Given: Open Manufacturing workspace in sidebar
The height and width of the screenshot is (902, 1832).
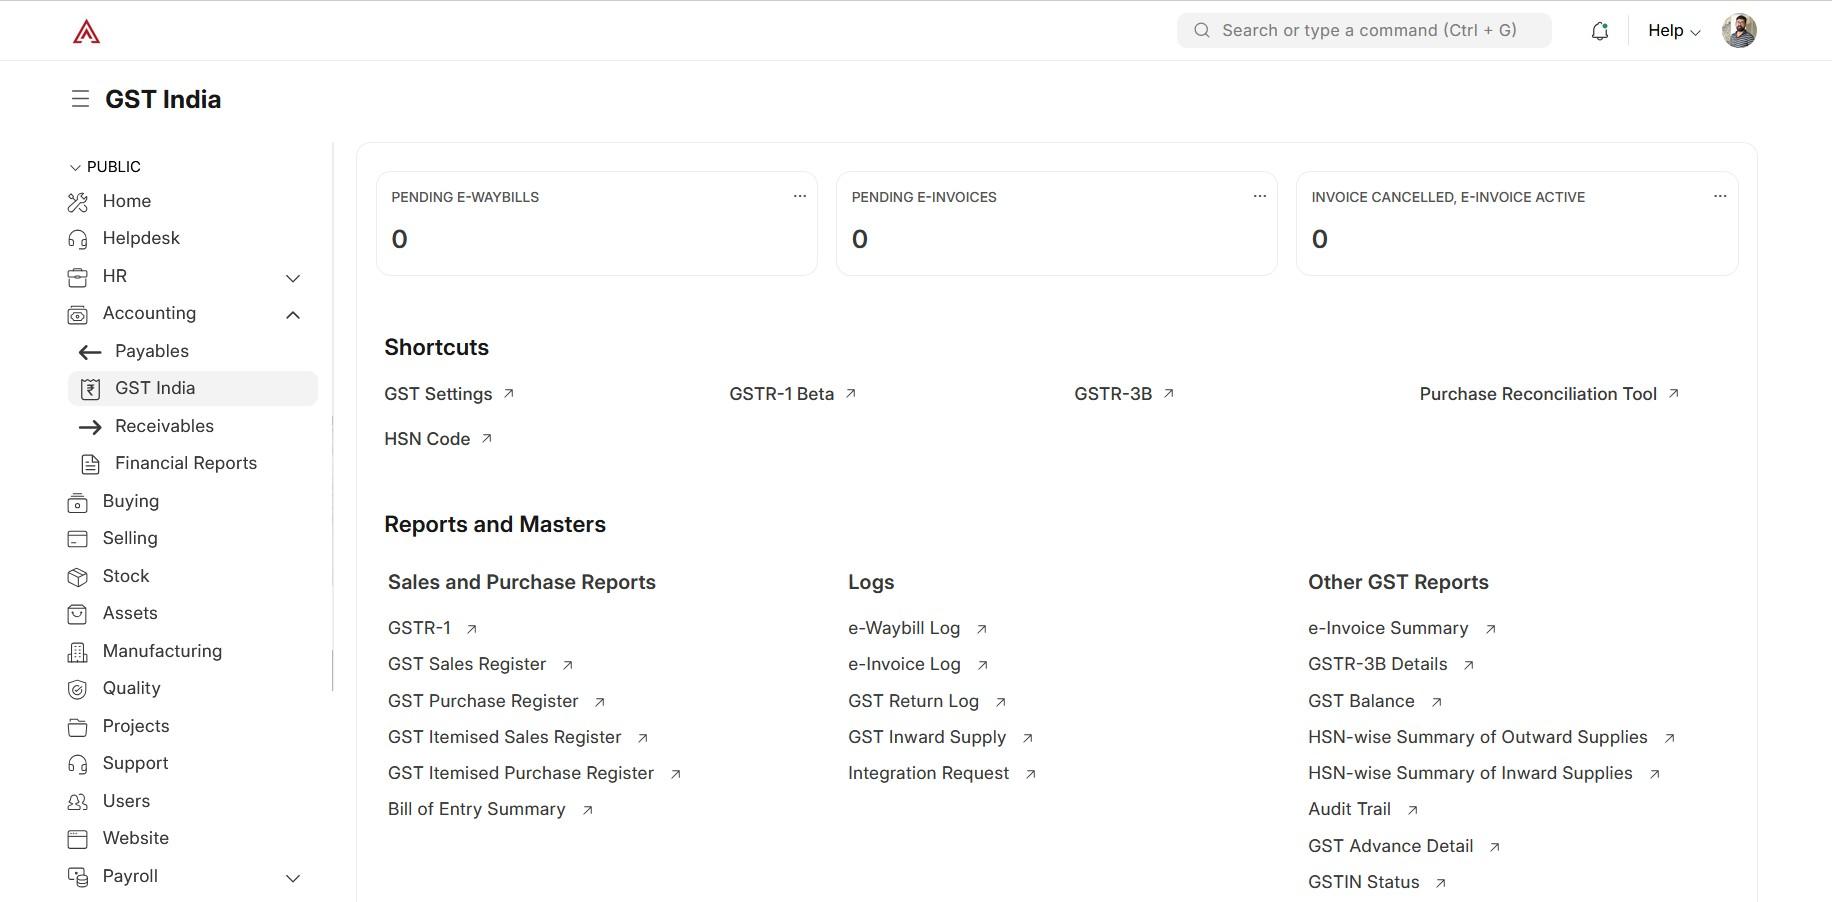Looking at the screenshot, I should coord(162,651).
